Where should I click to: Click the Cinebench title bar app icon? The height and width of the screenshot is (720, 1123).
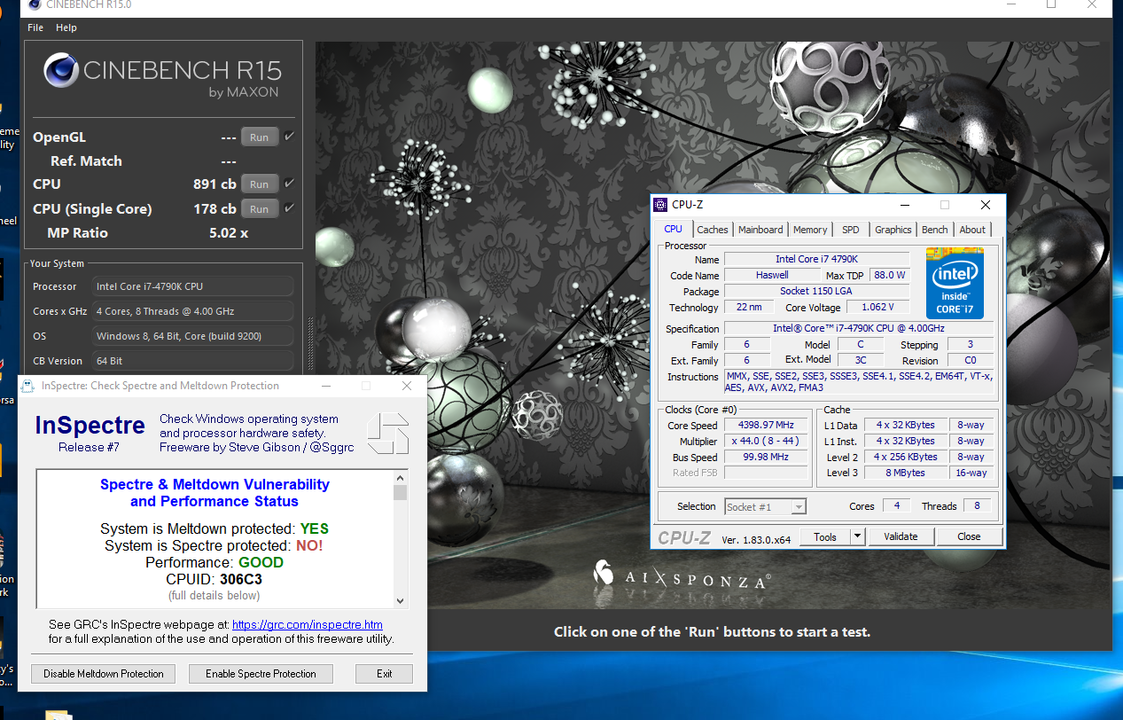click(34, 5)
